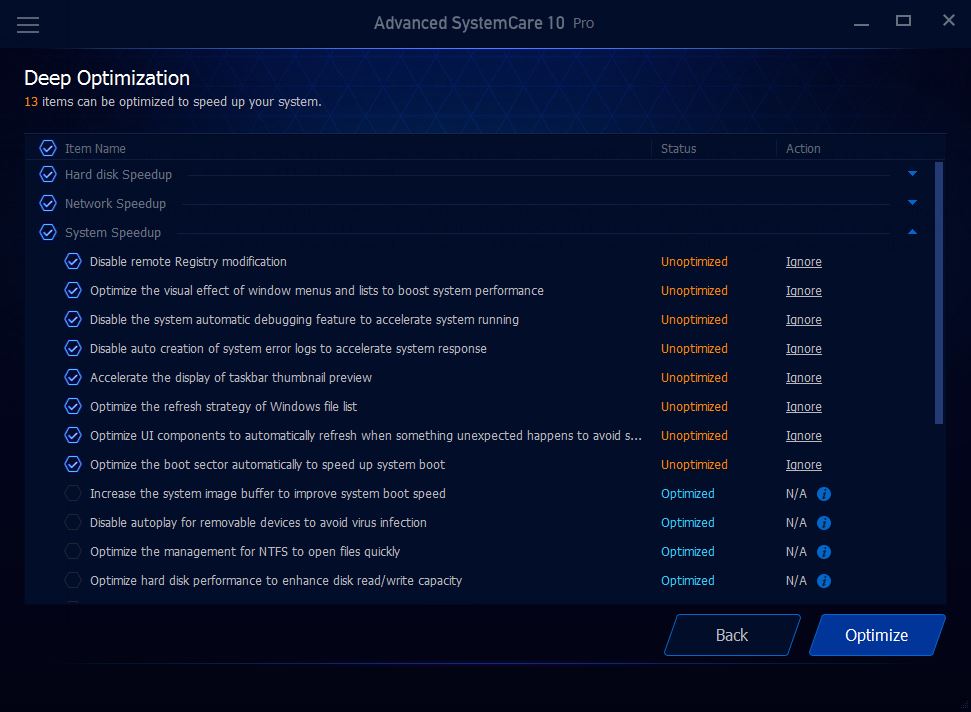This screenshot has height=712, width=971.
Task: Click the list's vertical scrollbar thumb
Action: pyautogui.click(x=939, y=293)
